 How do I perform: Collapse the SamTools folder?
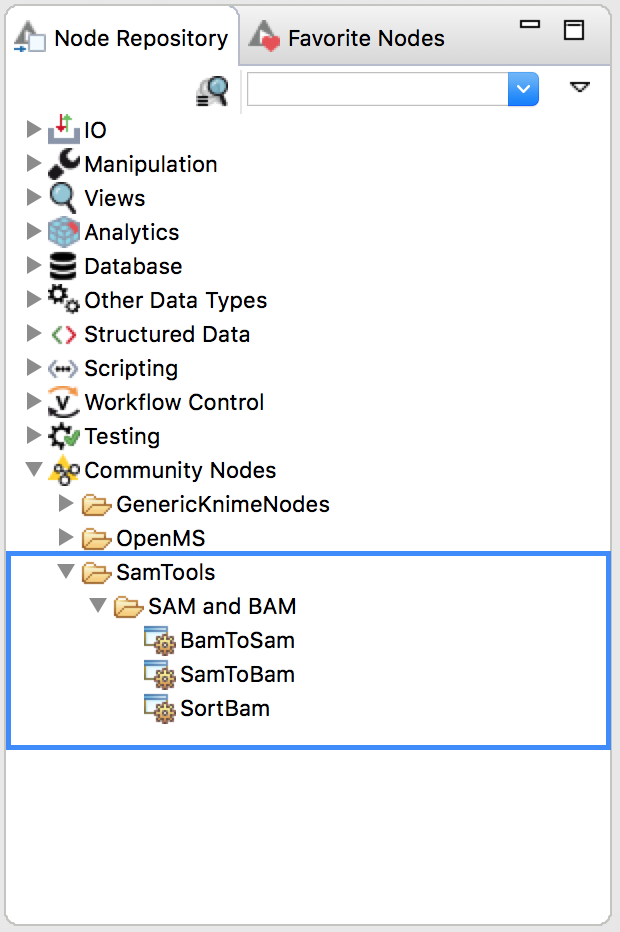[x=66, y=572]
